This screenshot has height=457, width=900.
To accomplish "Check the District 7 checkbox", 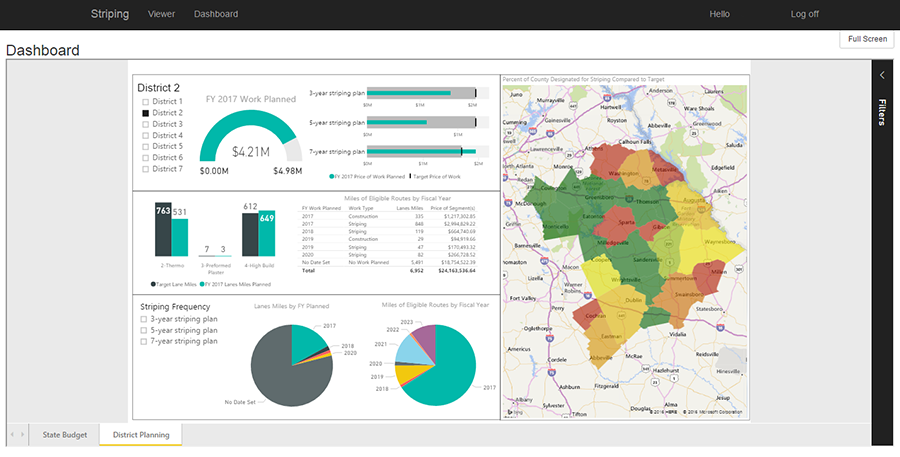I will [x=145, y=169].
